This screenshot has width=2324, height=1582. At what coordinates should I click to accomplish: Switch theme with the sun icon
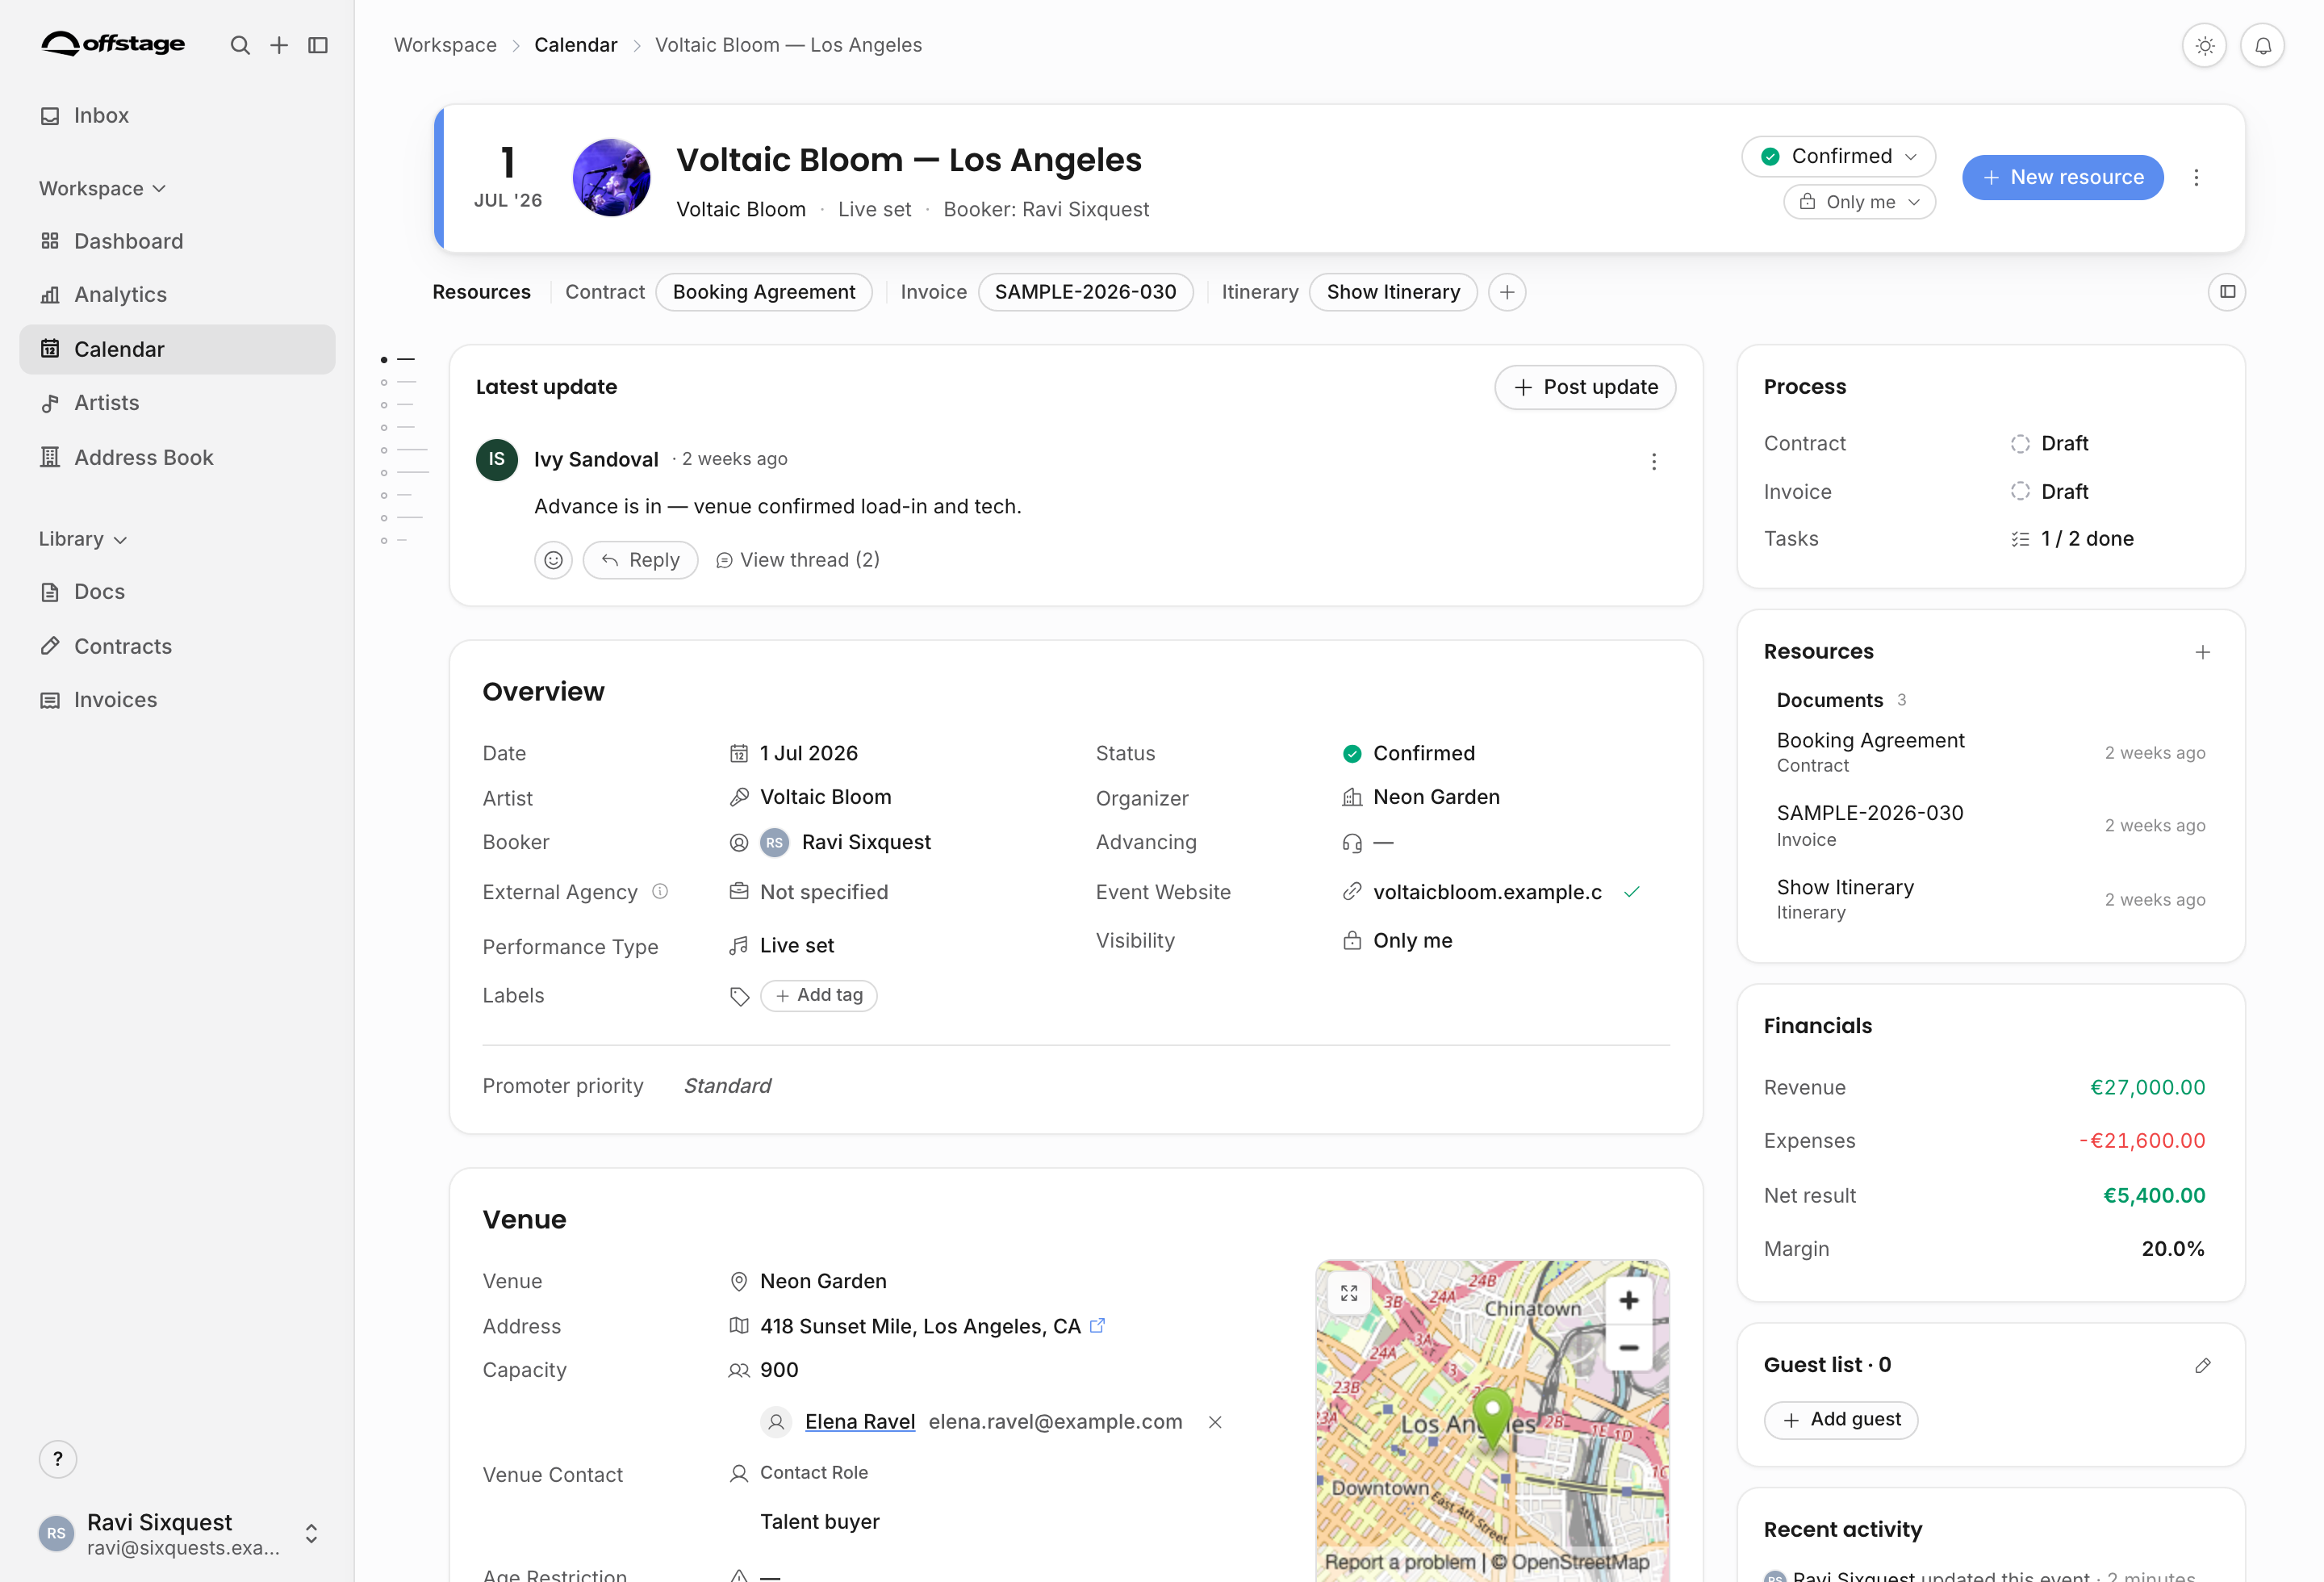(x=2204, y=46)
